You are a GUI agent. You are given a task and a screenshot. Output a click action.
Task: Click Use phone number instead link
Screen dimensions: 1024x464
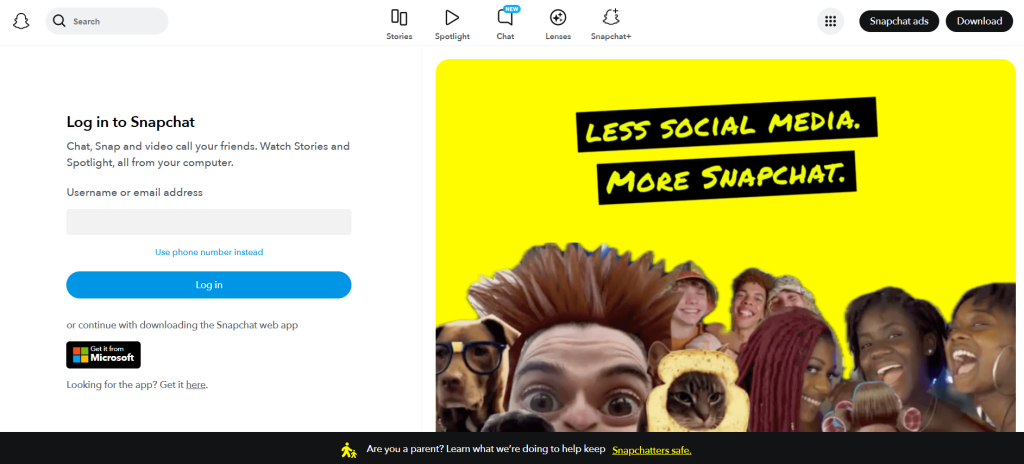click(x=209, y=252)
